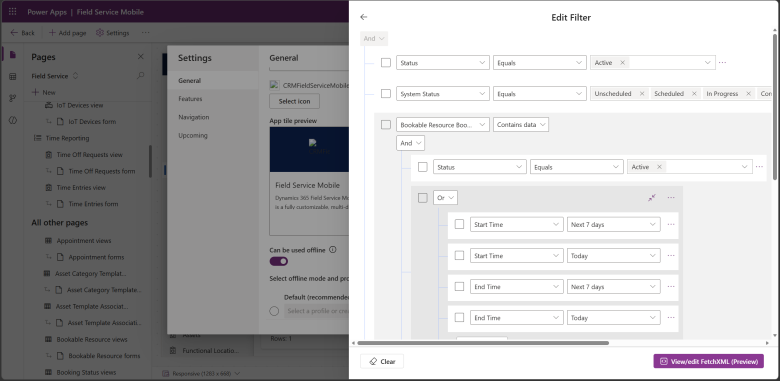The image size is (780, 381).
Task: Select the Navigation settings tab
Action: click(x=213, y=117)
